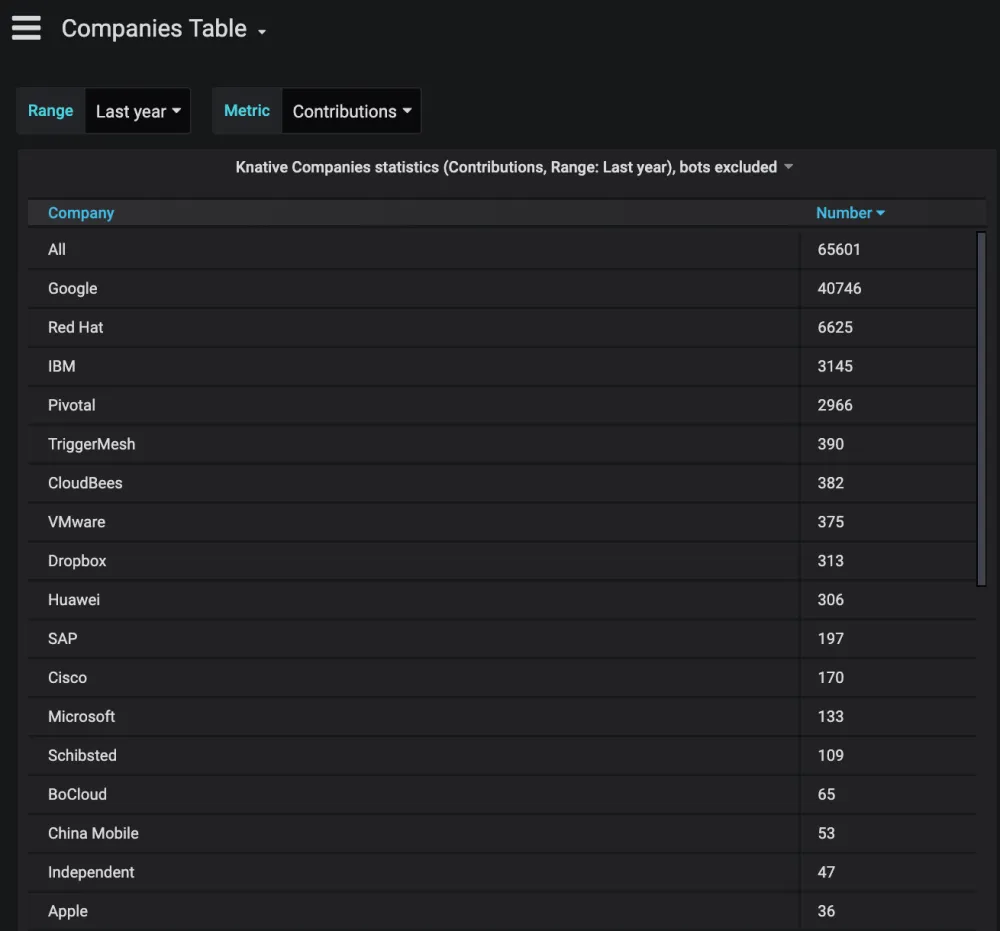This screenshot has height=931, width=1000.
Task: Click the contribution value 40746 for Google
Action: click(x=838, y=288)
